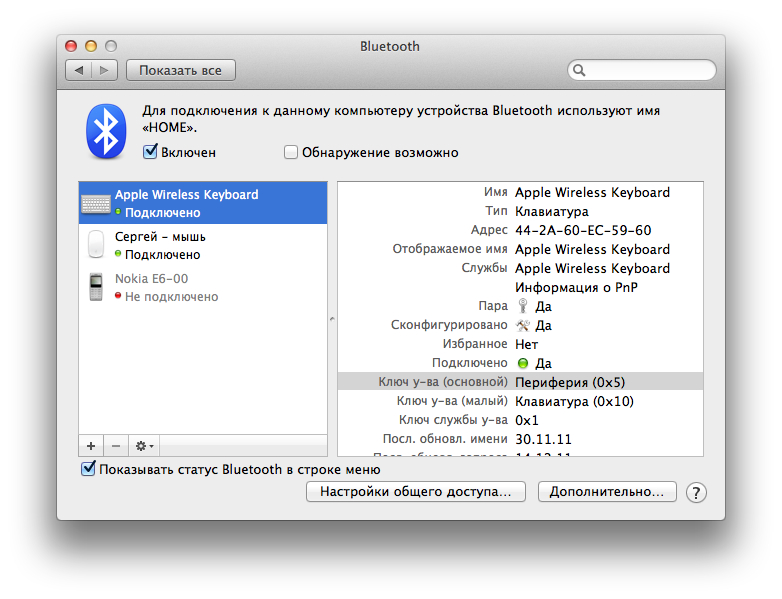Remove selected device with minus button
This screenshot has width=782, height=599.
coord(116,445)
